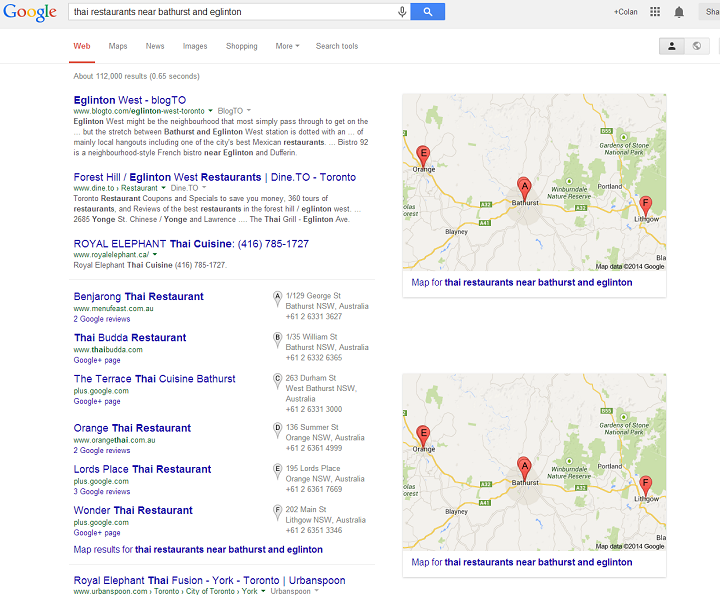Open Forest Hill / Eglinton West Restaurants result
The height and width of the screenshot is (595, 720).
(x=214, y=177)
